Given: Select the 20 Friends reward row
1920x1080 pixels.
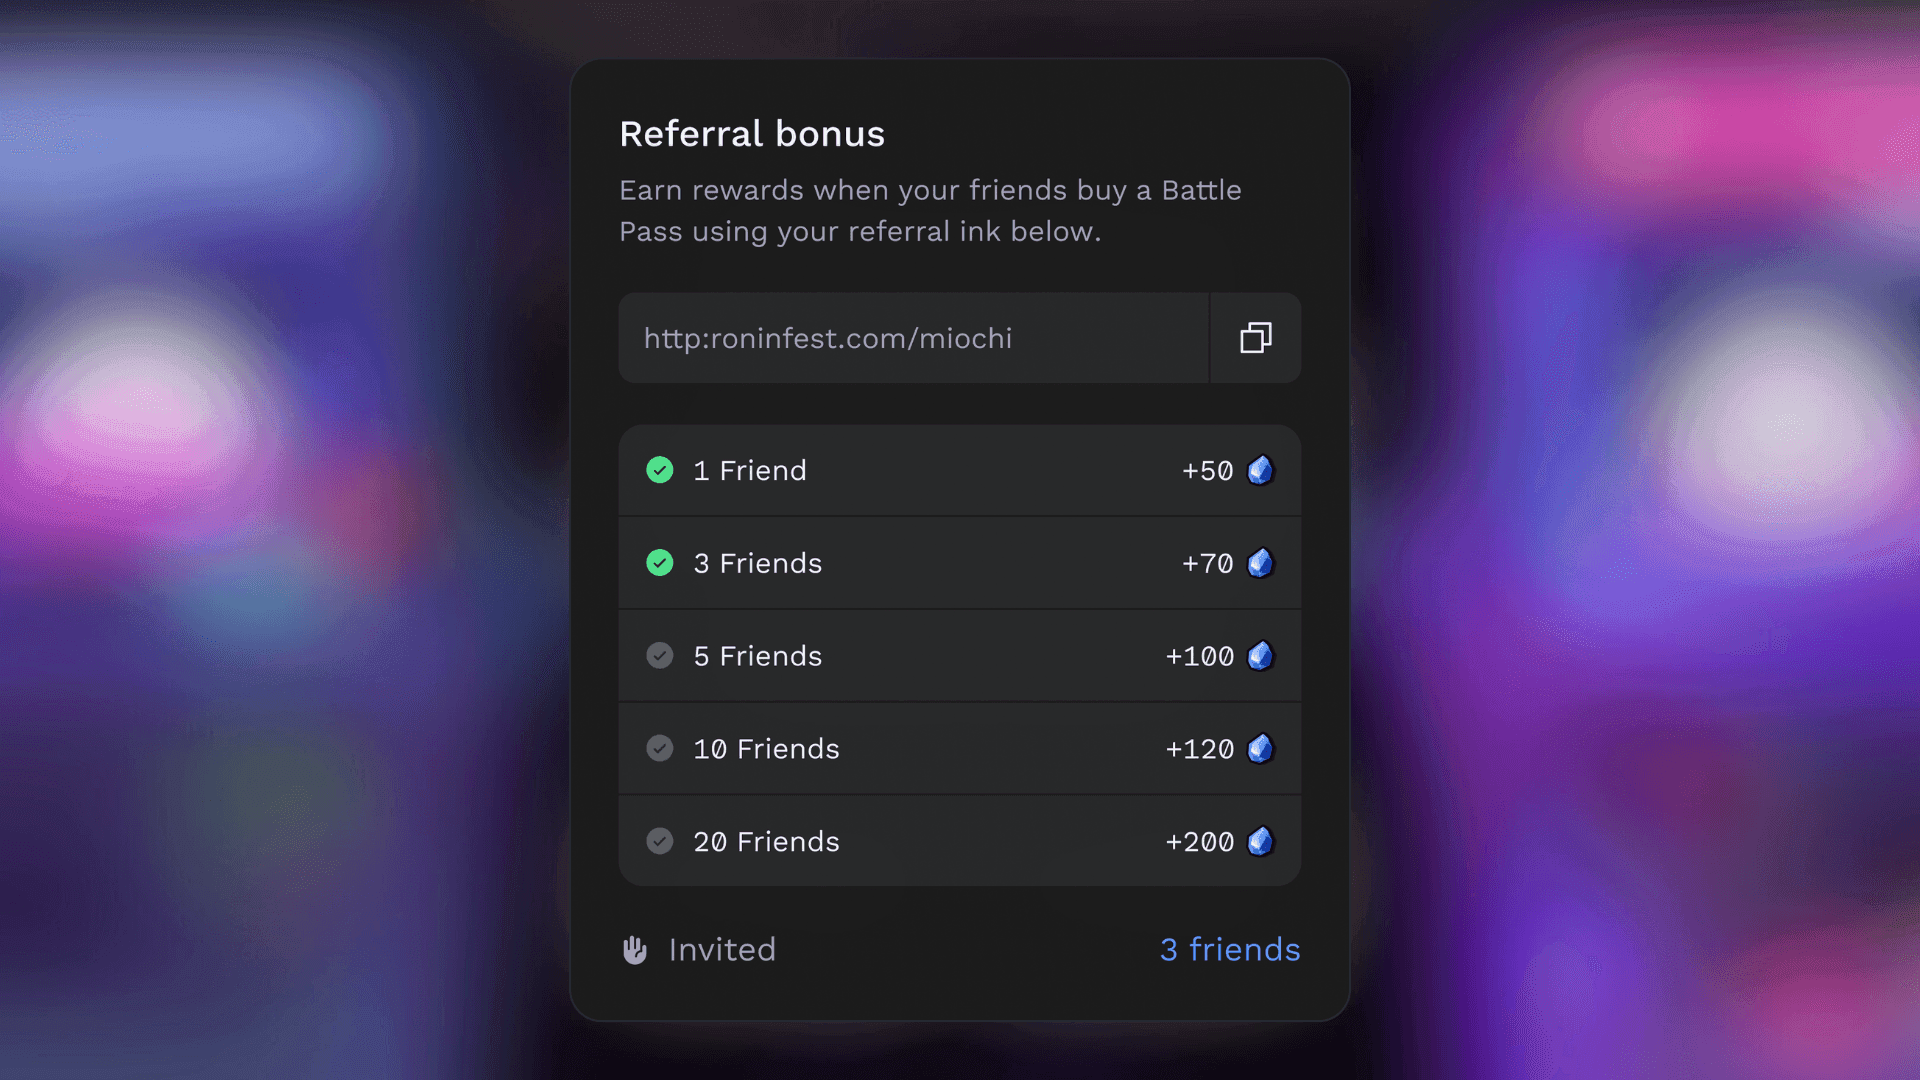Looking at the screenshot, I should (x=958, y=841).
